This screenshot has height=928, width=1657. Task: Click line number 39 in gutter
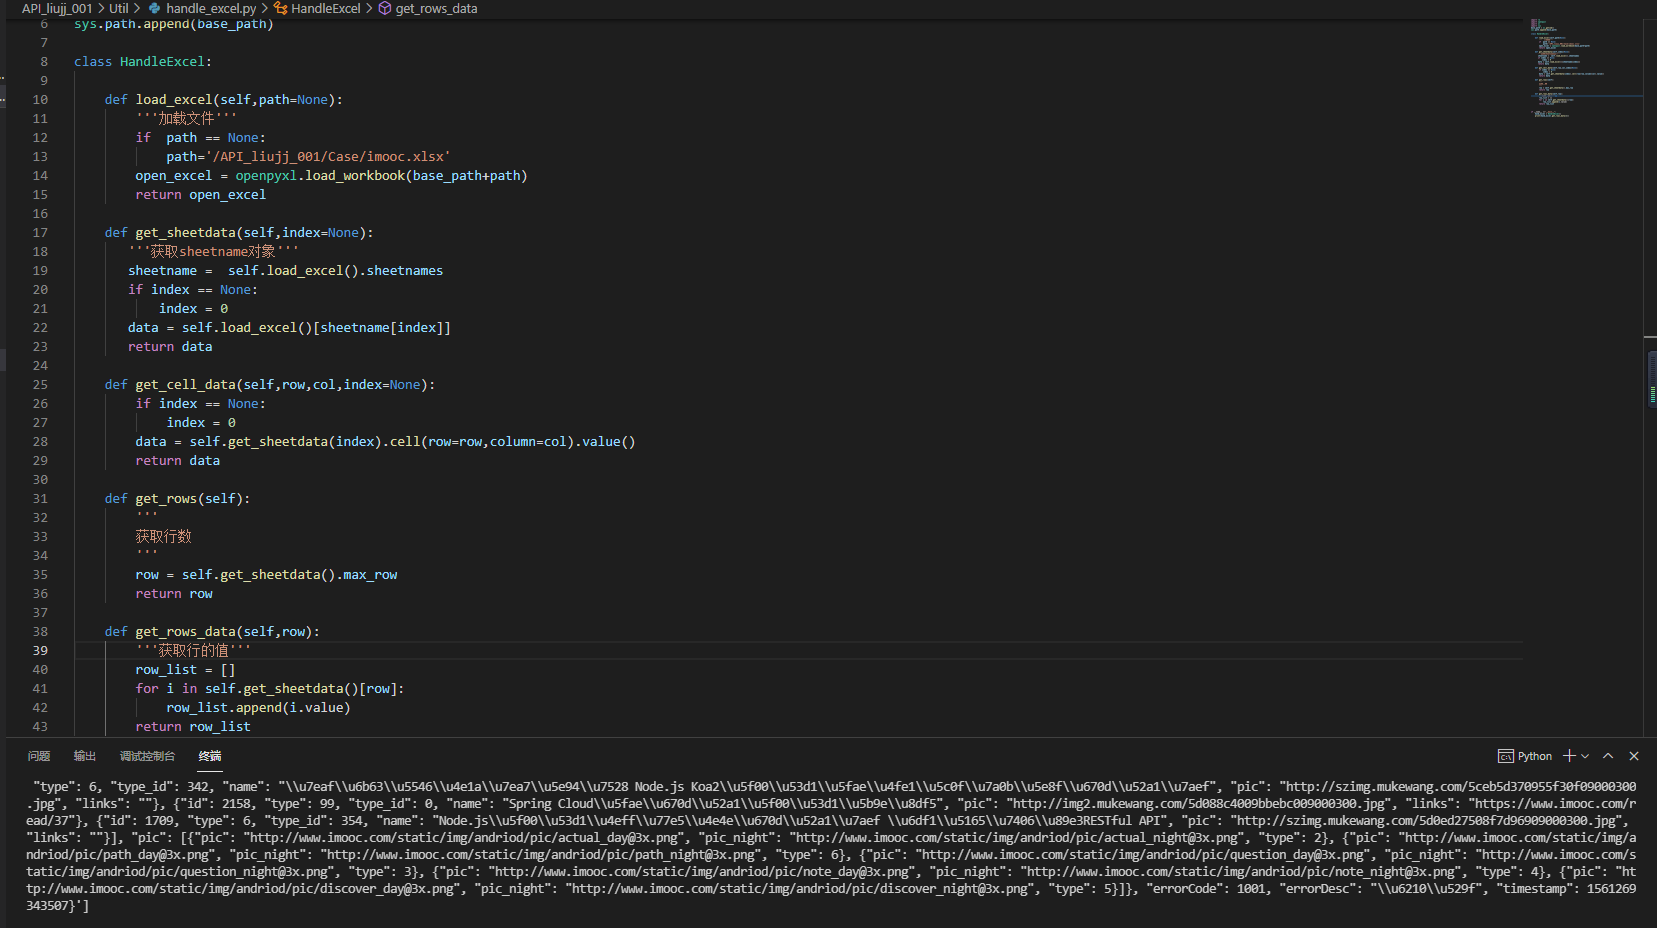tap(40, 650)
